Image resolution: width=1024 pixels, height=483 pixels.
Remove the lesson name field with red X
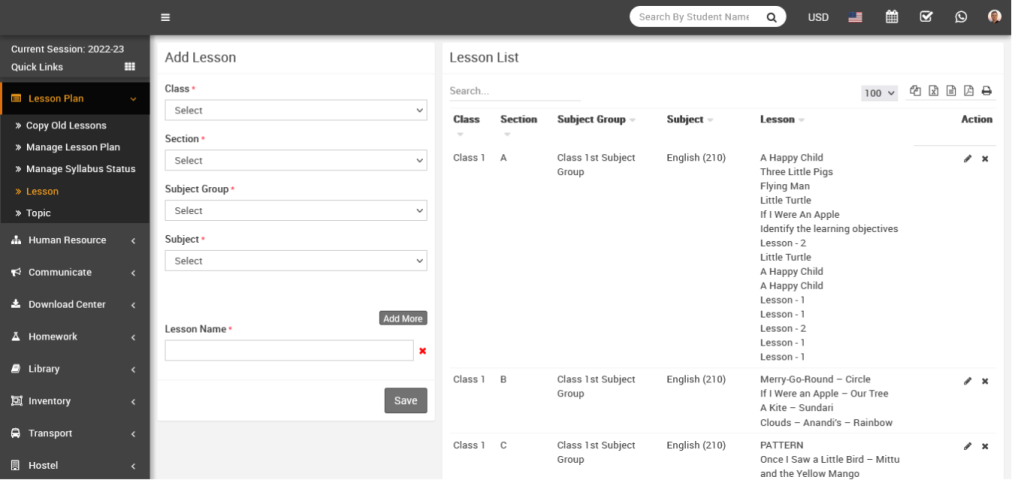[x=422, y=351]
